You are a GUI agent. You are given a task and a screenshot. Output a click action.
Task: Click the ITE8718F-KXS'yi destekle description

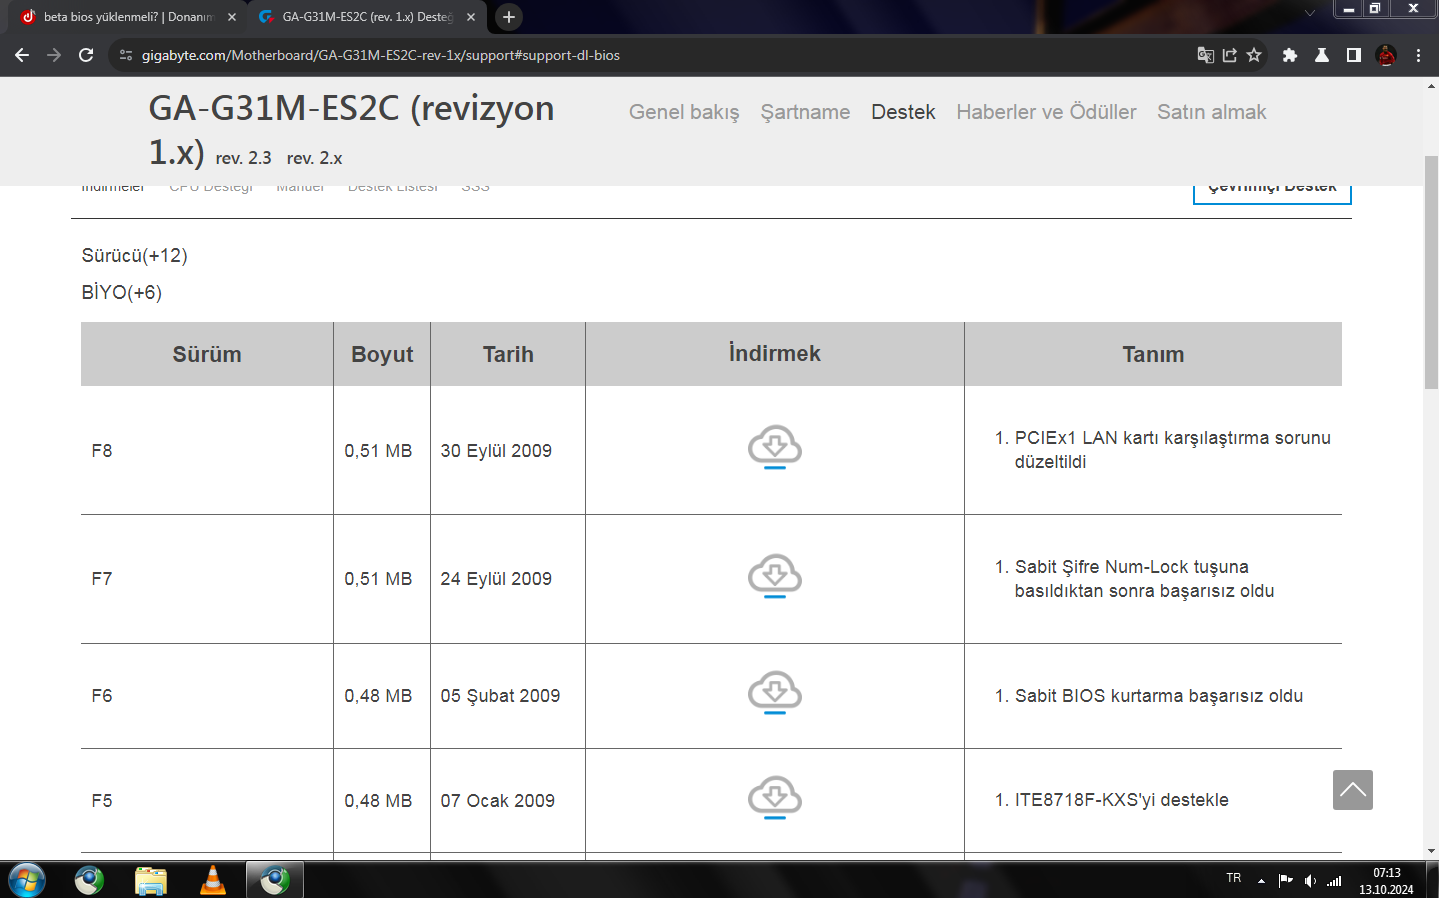1122,800
